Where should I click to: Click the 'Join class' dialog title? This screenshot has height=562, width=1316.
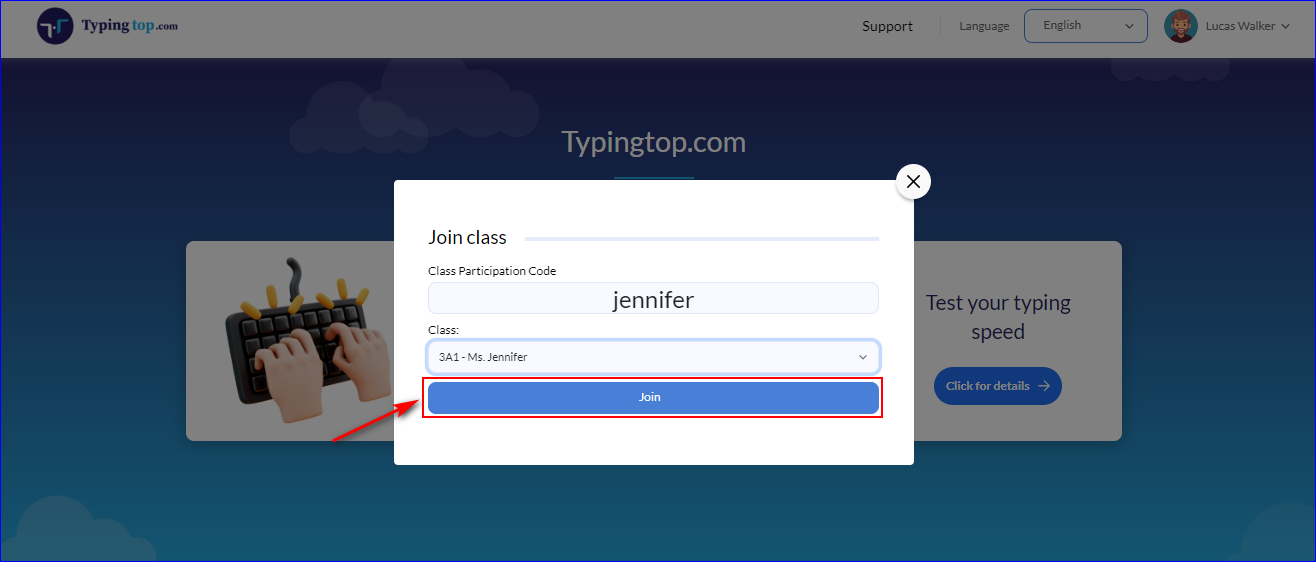(467, 237)
